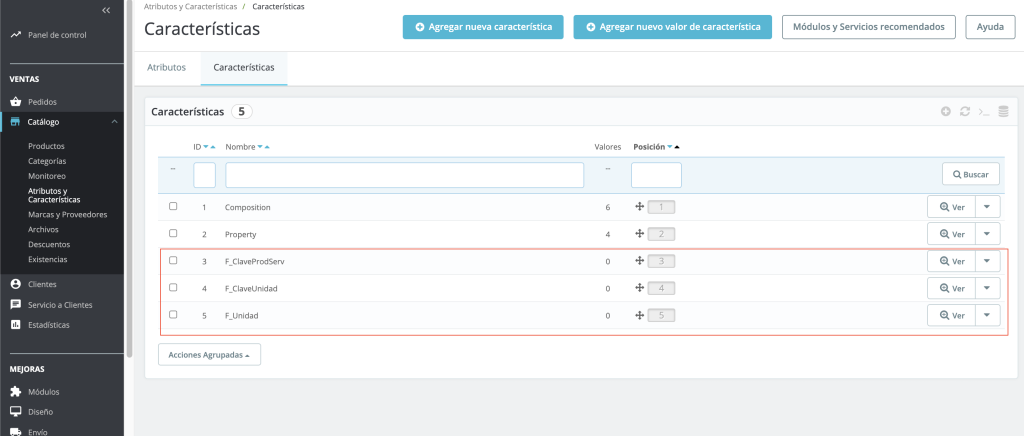Click the Diseño monitor icon

pyautogui.click(x=16, y=412)
